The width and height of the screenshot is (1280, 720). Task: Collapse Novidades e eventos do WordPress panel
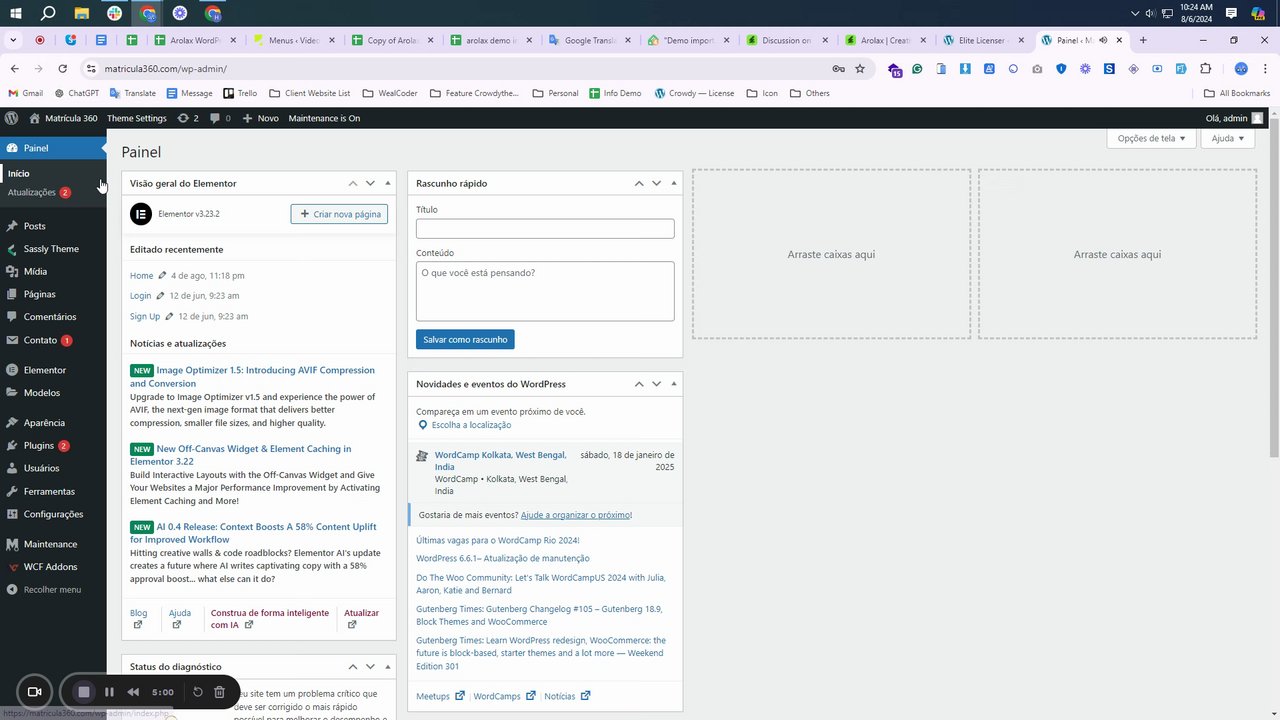coord(674,384)
